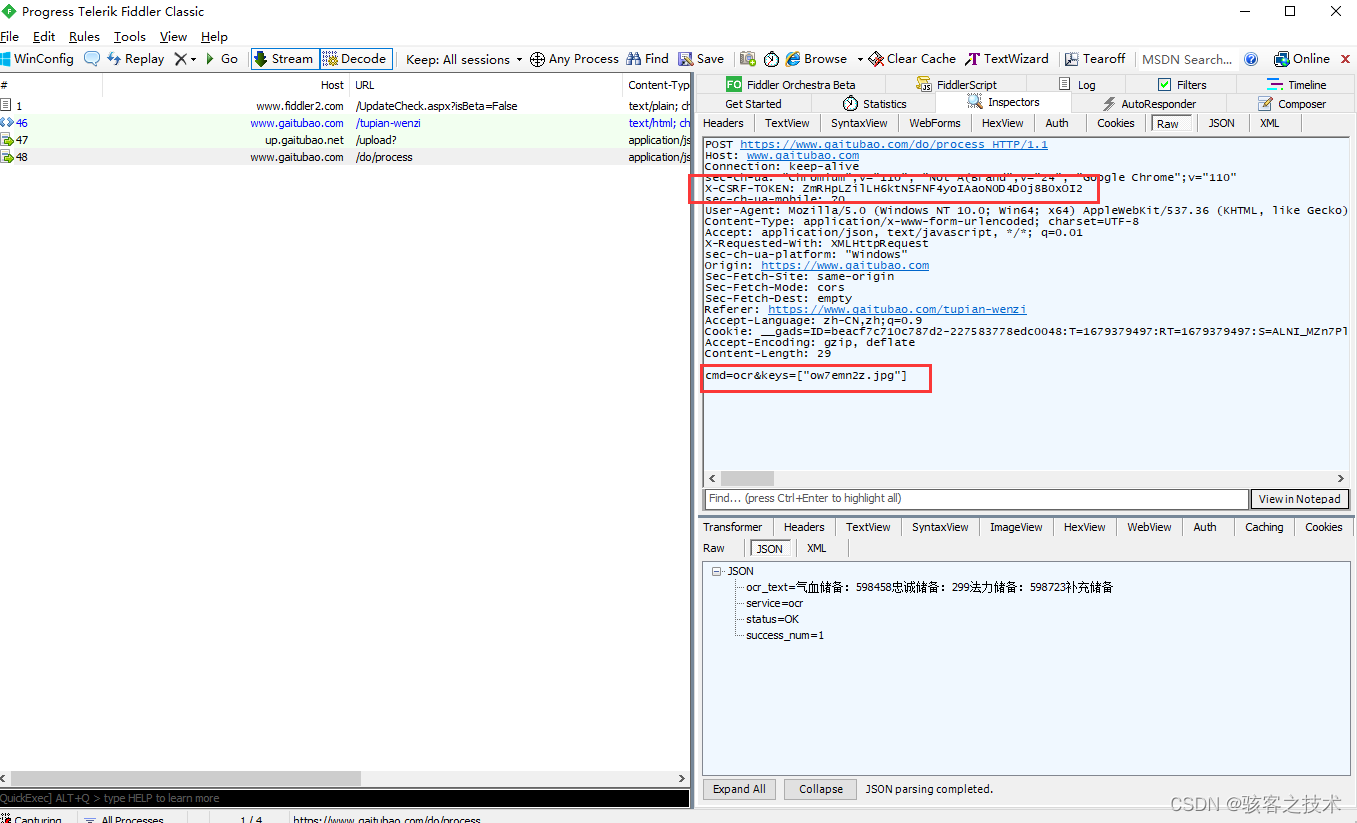Click the Go resume button
Screen dimensions: 1357x823
[221, 59]
